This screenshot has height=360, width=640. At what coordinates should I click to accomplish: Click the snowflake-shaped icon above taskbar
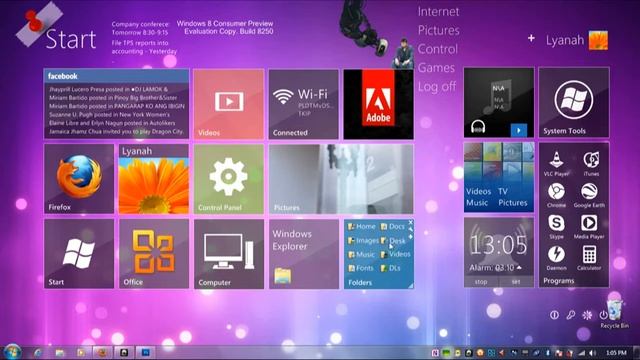(x=587, y=315)
